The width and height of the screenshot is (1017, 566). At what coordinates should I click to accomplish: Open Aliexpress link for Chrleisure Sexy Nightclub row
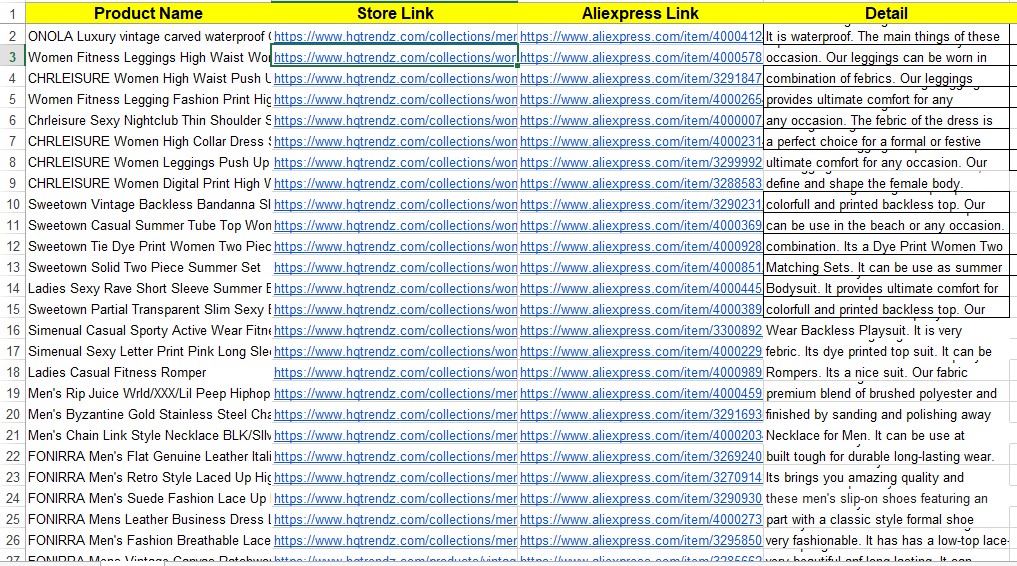[x=641, y=121]
